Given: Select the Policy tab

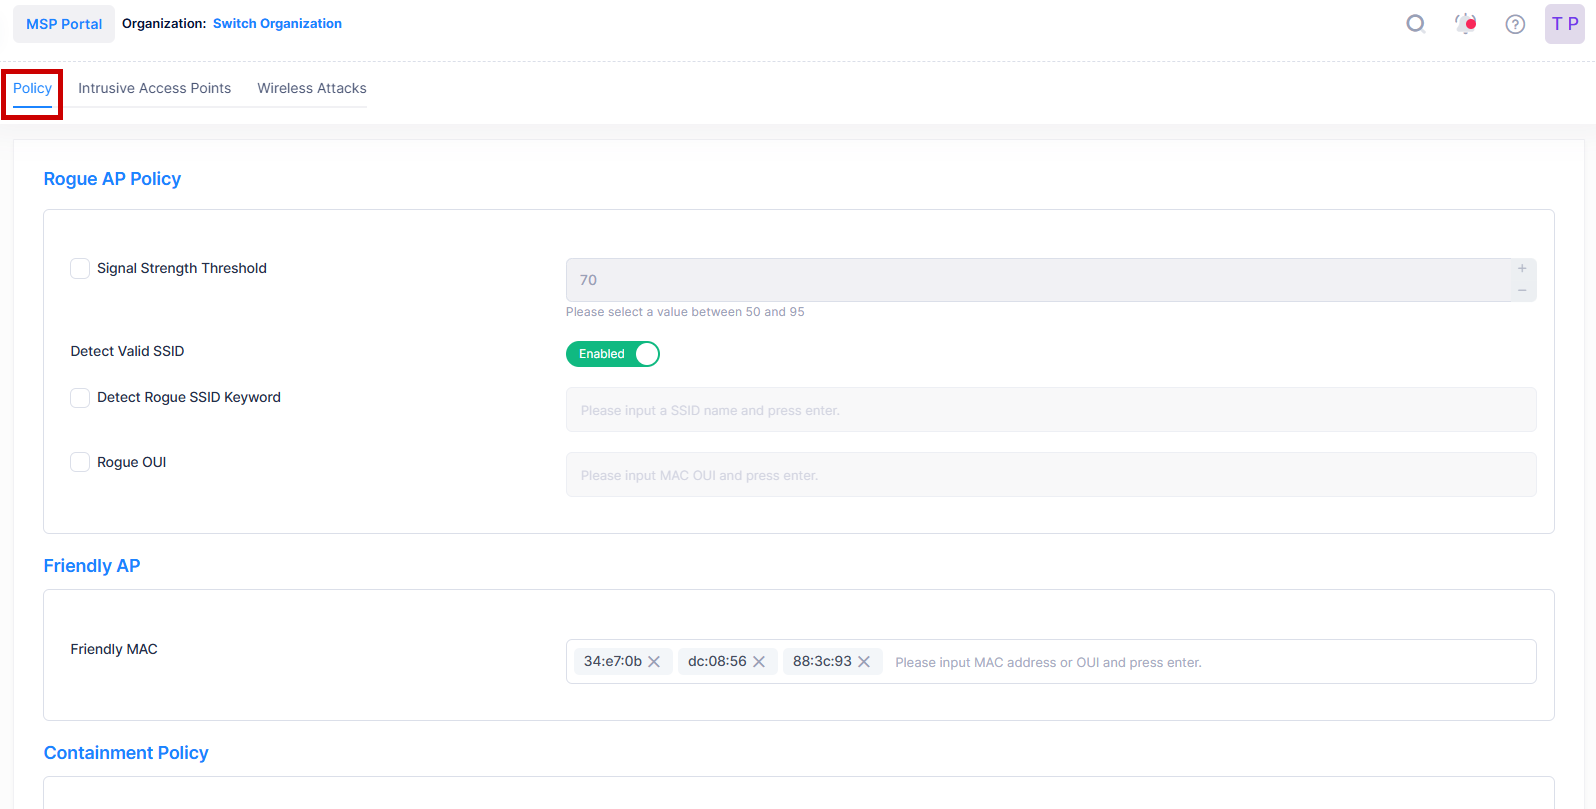Looking at the screenshot, I should click(x=32, y=88).
